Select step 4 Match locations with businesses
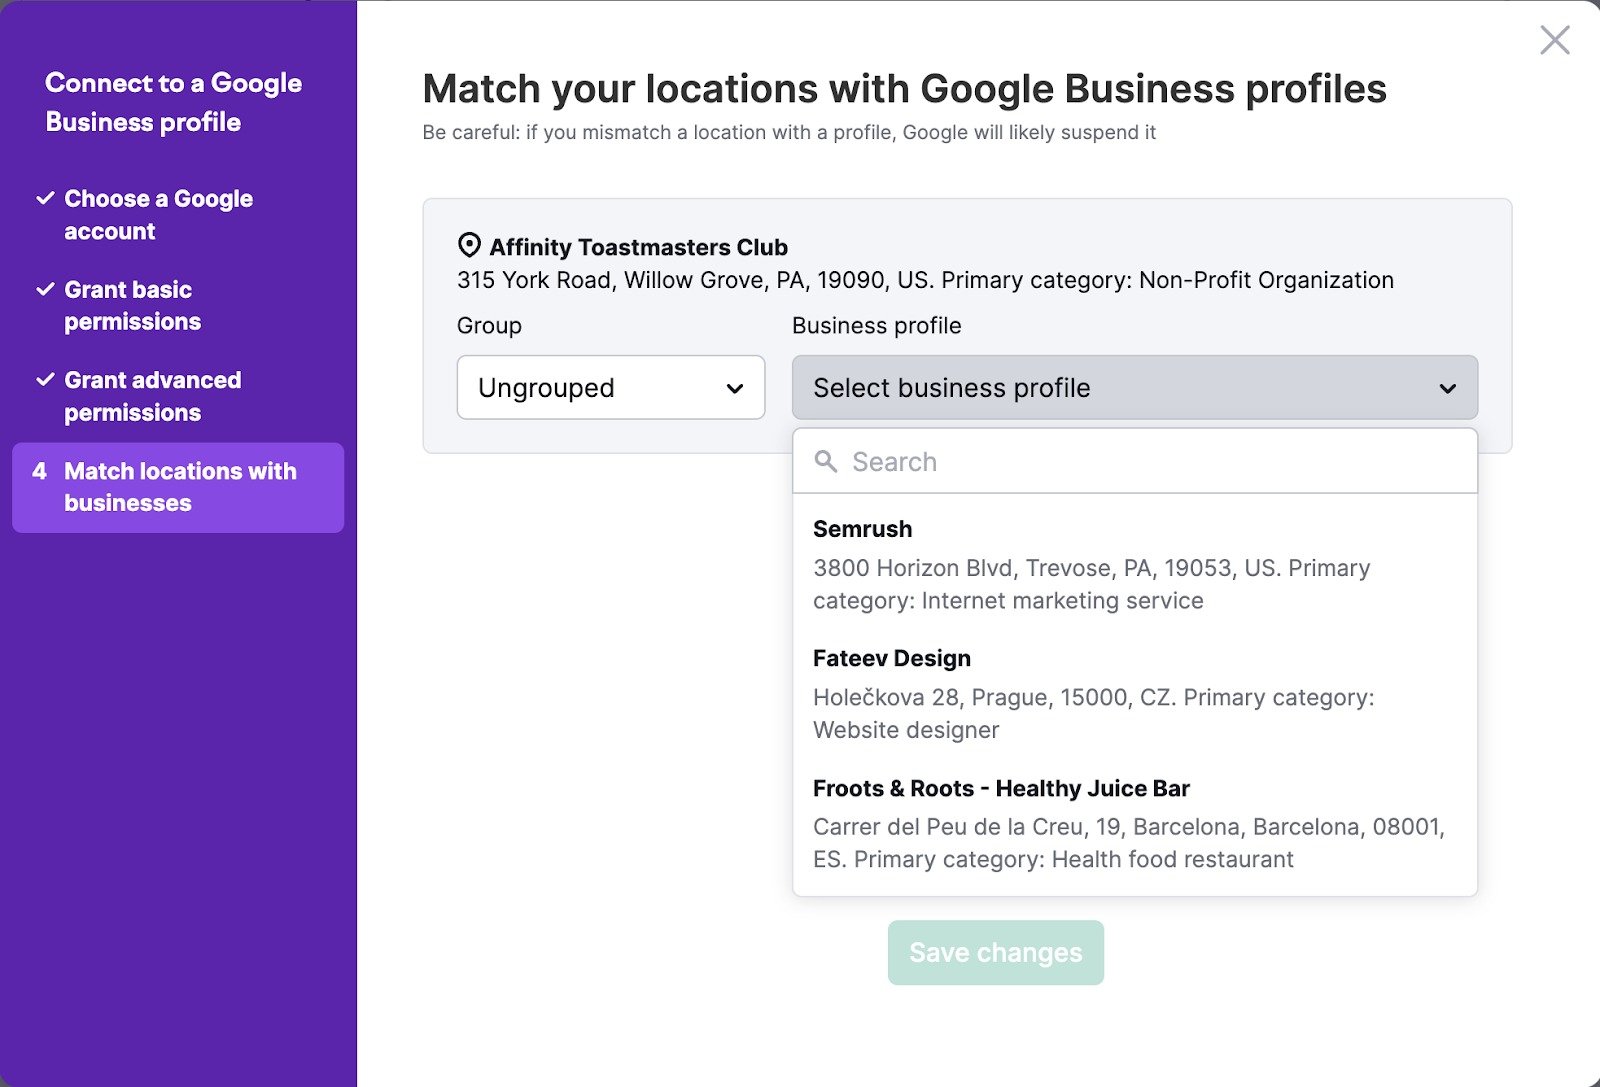The width and height of the screenshot is (1600, 1087). (x=178, y=487)
